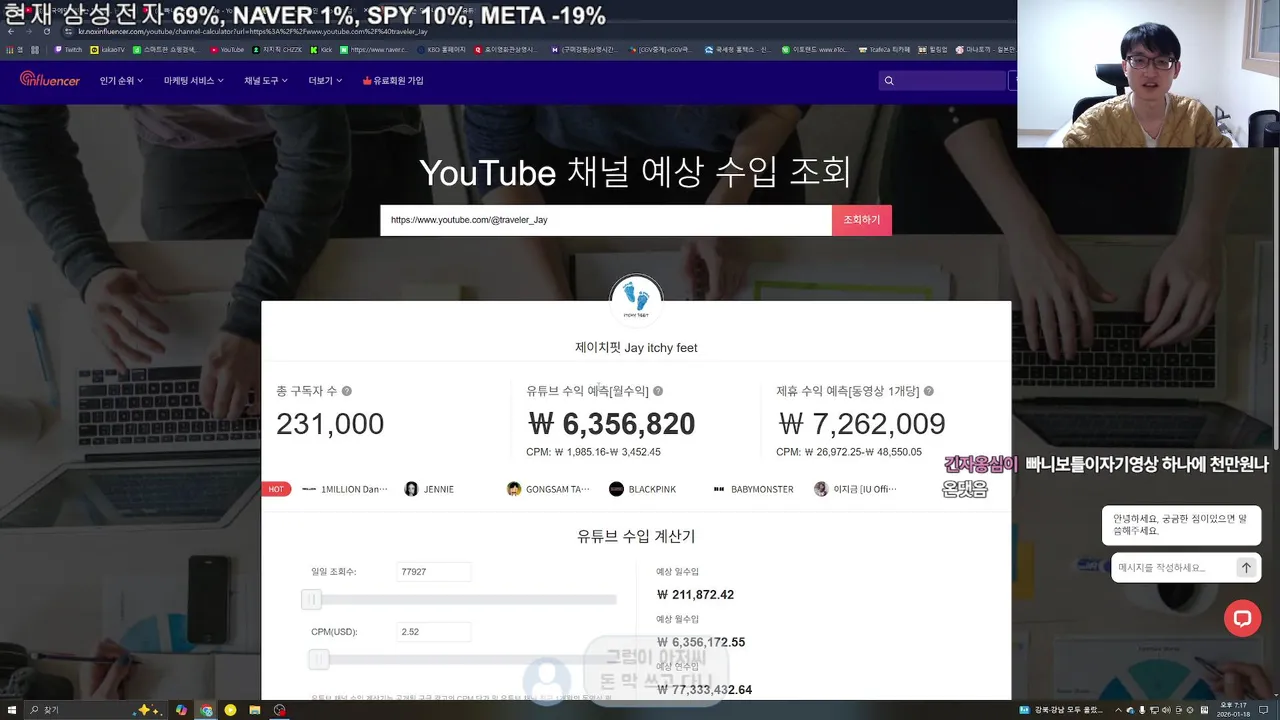Open the 치지직 CHZZK bookmark
This screenshot has height=720, width=1280.
tap(277, 49)
